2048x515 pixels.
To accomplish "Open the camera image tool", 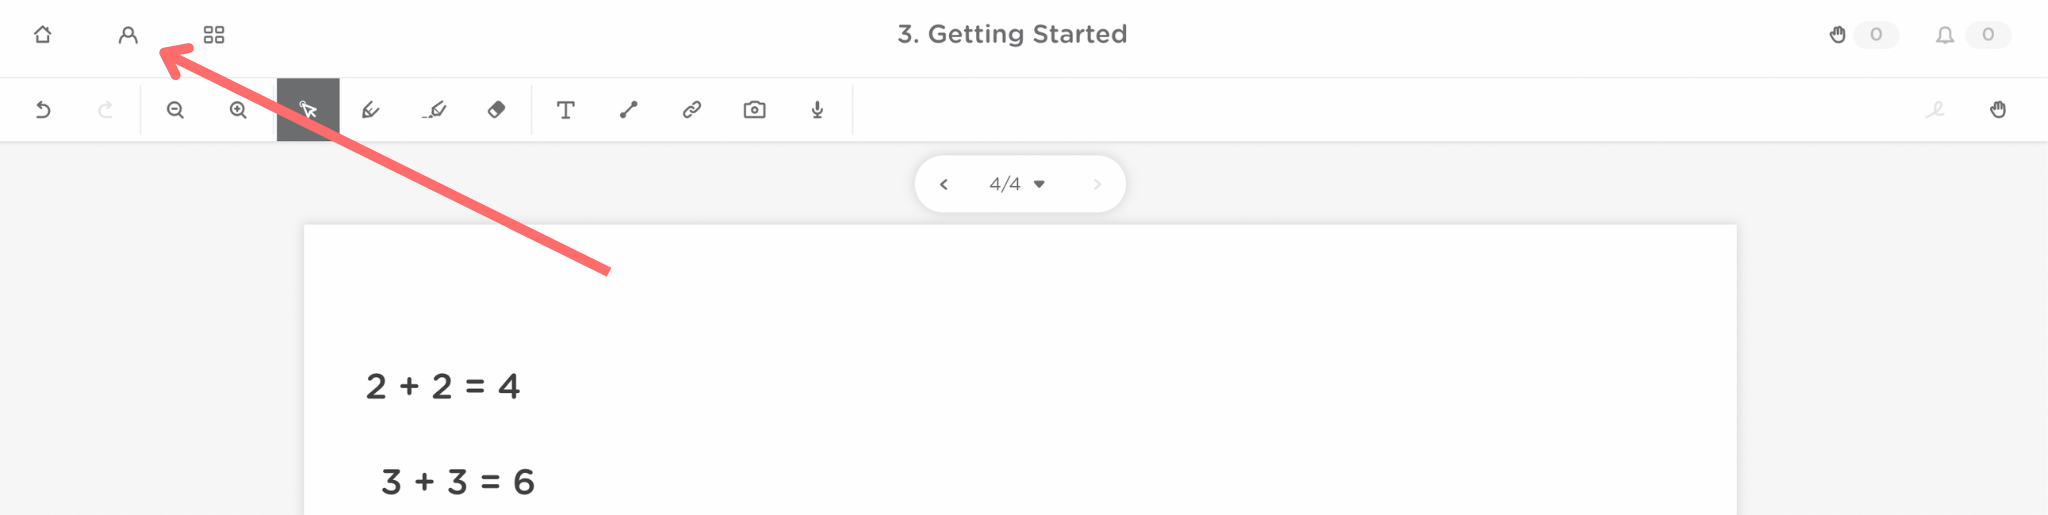I will (x=755, y=110).
